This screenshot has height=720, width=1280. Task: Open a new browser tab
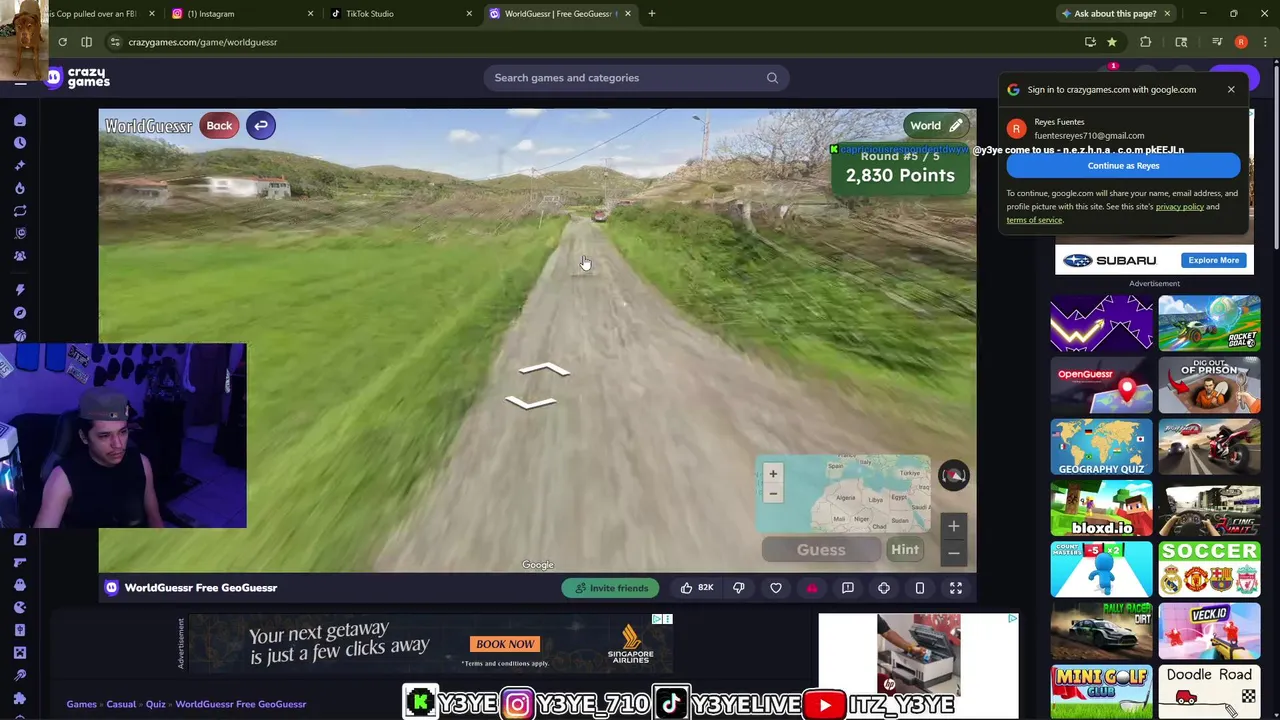click(x=652, y=14)
